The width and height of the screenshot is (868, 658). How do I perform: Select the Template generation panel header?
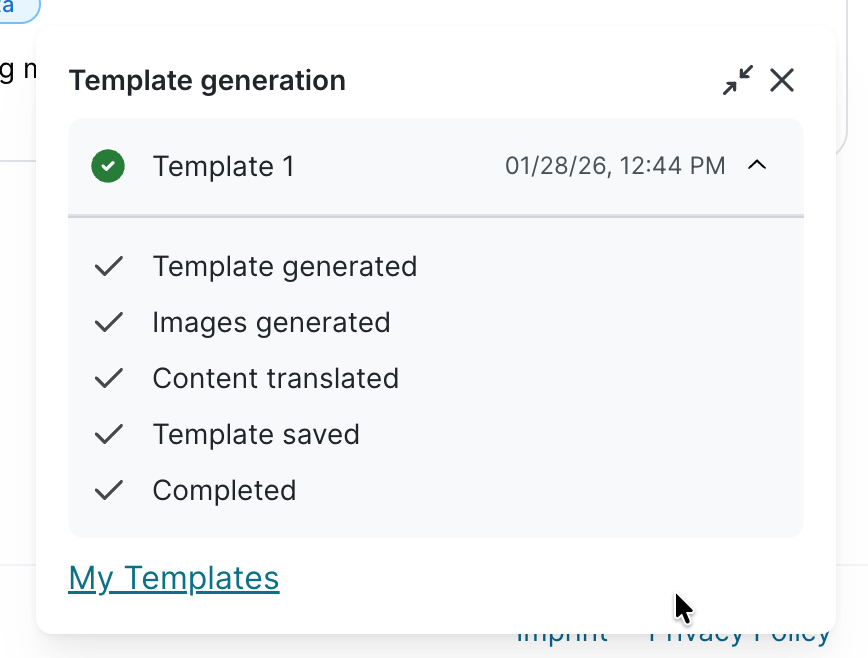click(x=207, y=80)
